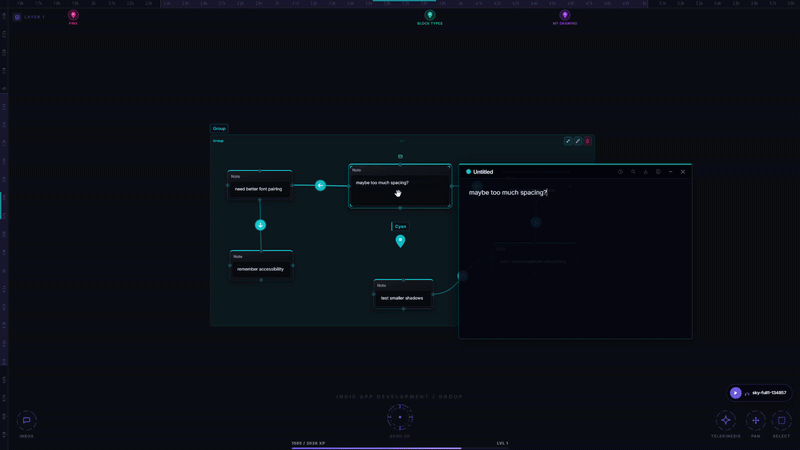
Task: Click the Pink pin marker
Action: click(73, 15)
